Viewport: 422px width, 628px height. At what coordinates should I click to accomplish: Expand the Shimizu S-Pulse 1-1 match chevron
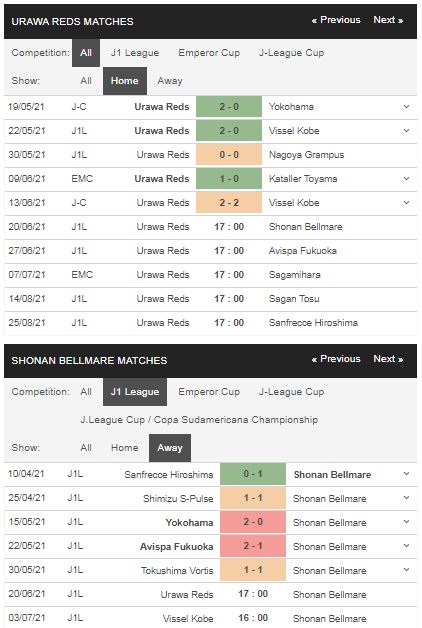point(406,498)
